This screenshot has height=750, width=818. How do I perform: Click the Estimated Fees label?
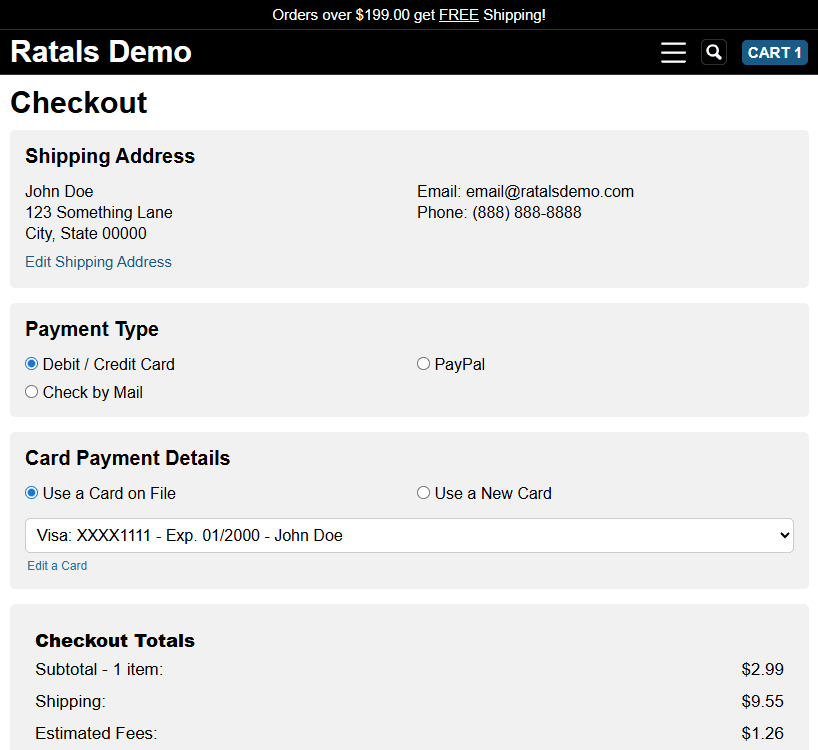pos(97,733)
